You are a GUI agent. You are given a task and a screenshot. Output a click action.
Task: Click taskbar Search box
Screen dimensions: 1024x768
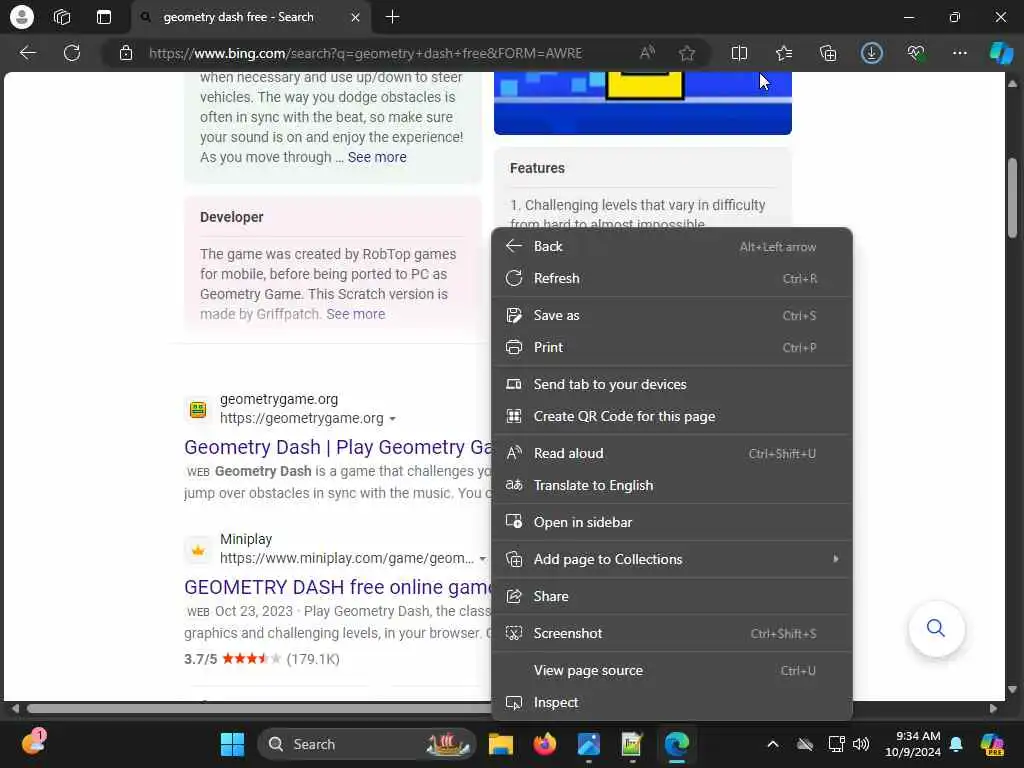(367, 744)
